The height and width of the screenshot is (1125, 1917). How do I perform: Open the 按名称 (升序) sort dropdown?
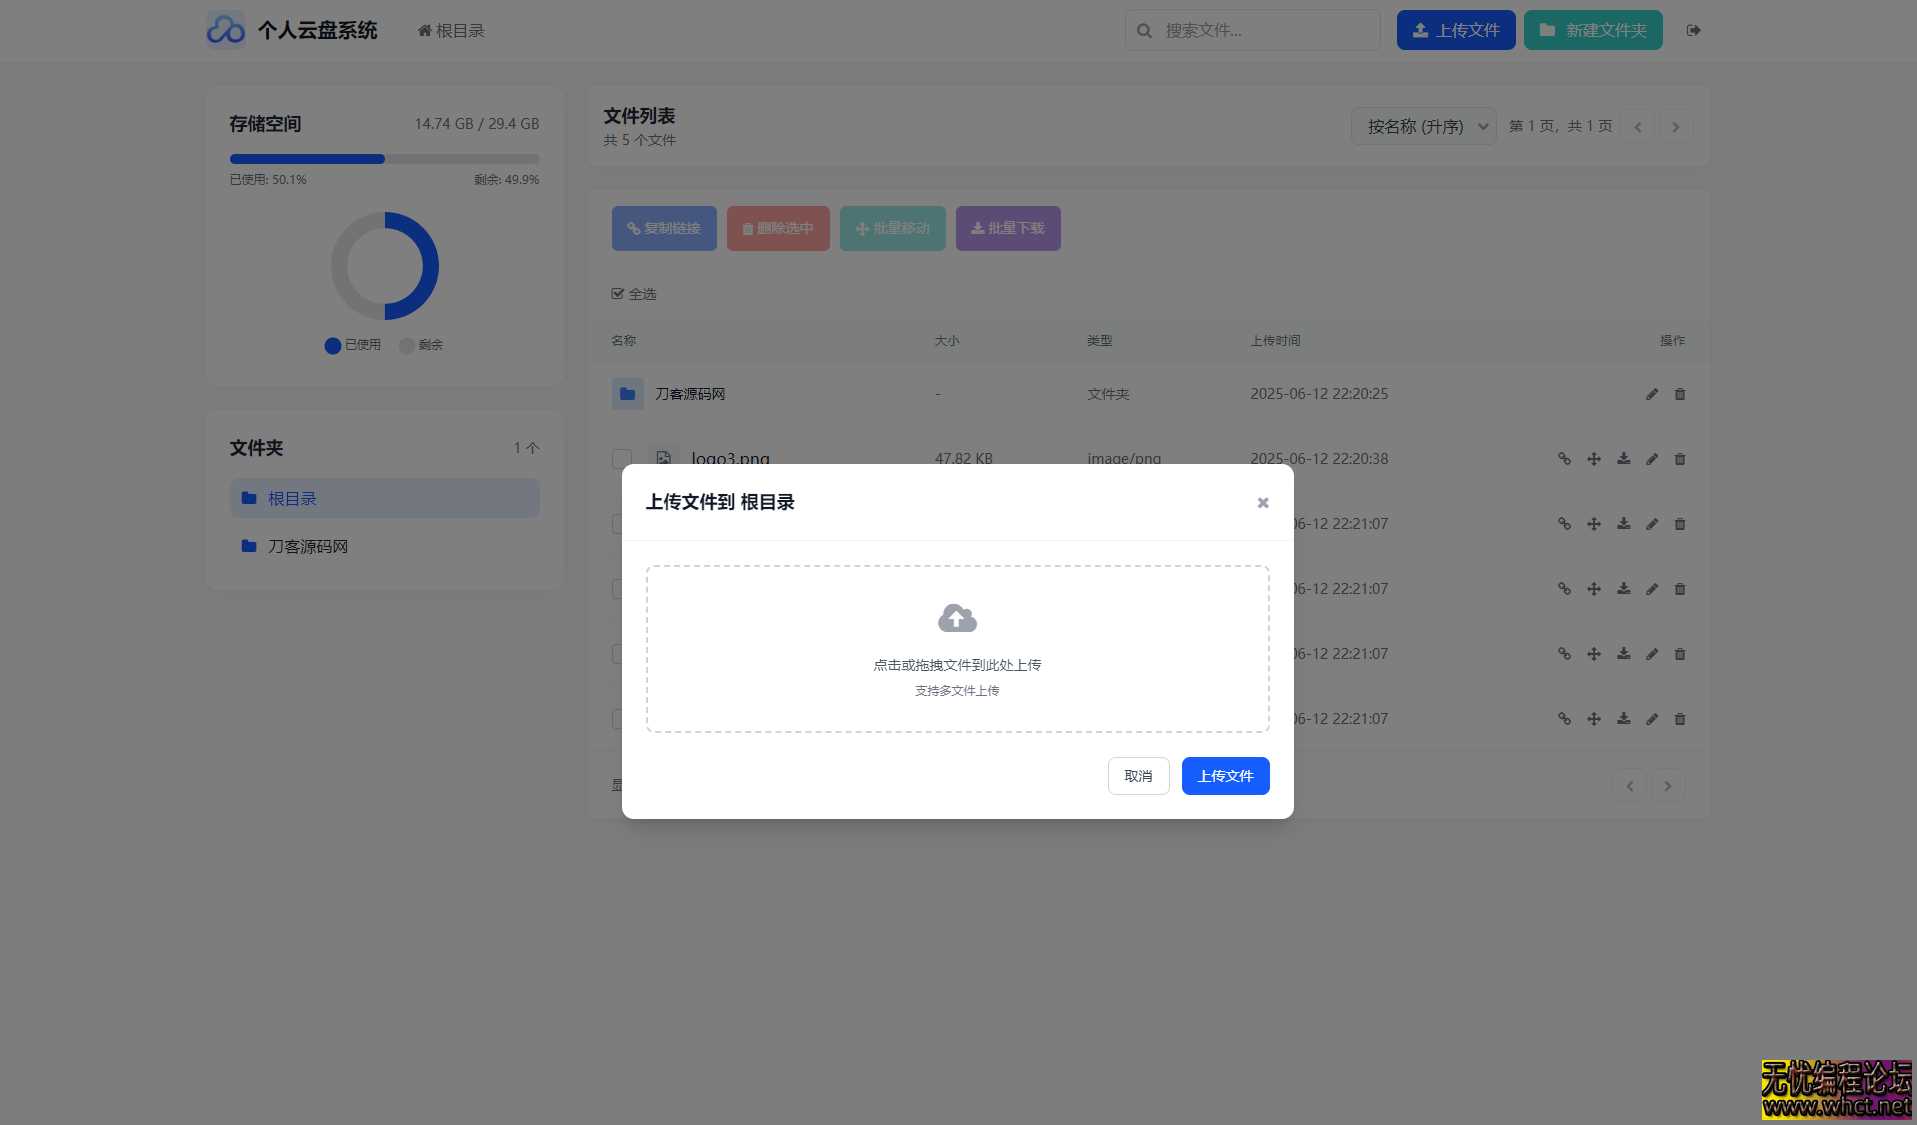pos(1423,126)
